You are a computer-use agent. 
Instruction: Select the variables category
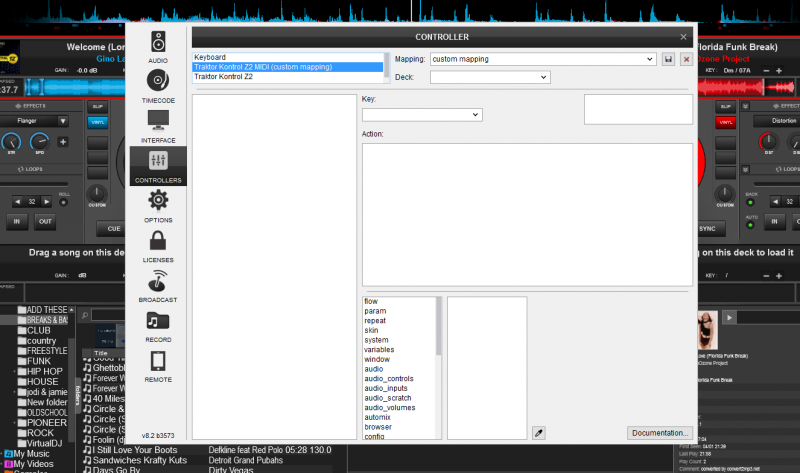click(x=379, y=350)
